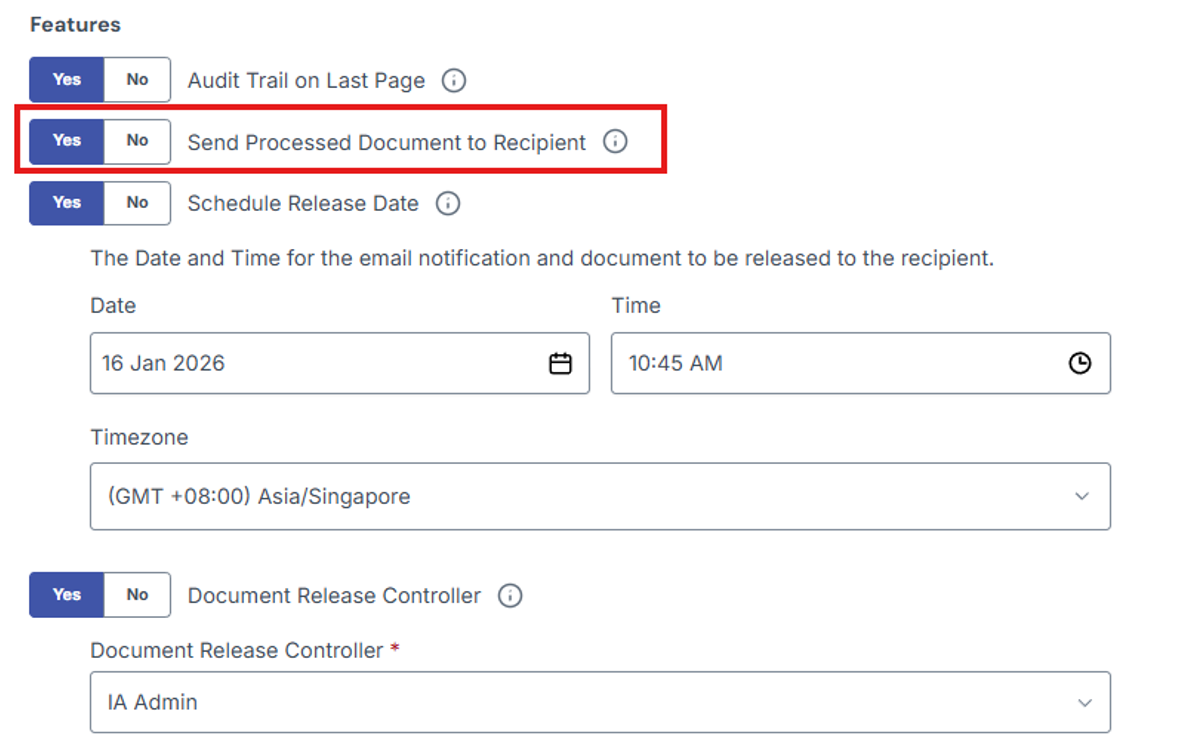This screenshot has height=752, width=1200.
Task: Turn off Document Release Controller with No
Action: pos(137,595)
